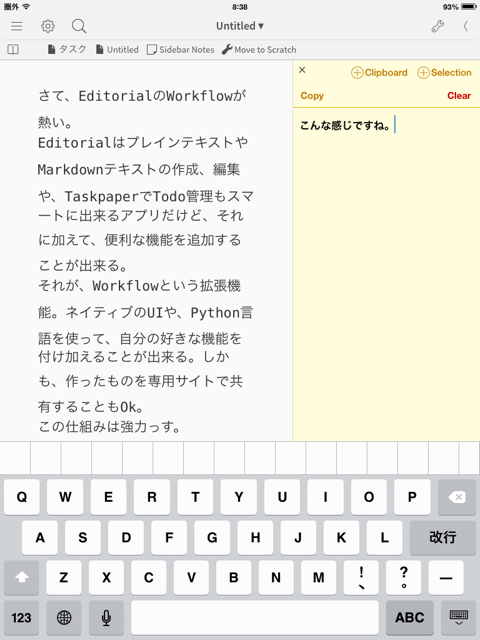Expand the Untitled document title dropdown

240,26
